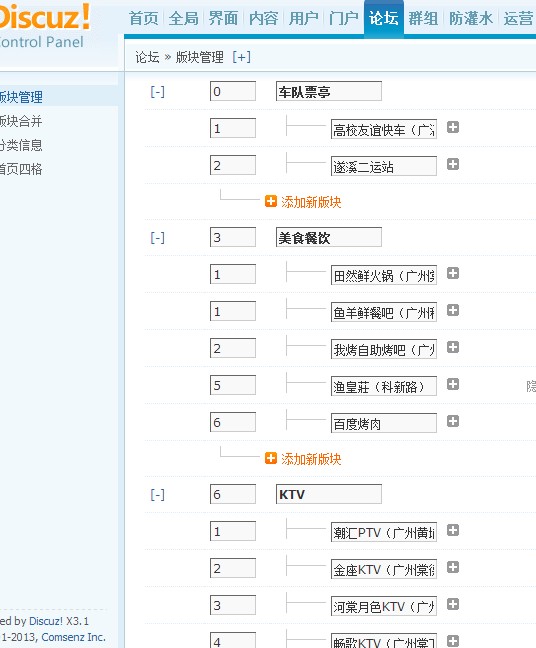Click display order field of 渔皇莊
The image size is (536, 648).
[233, 385]
